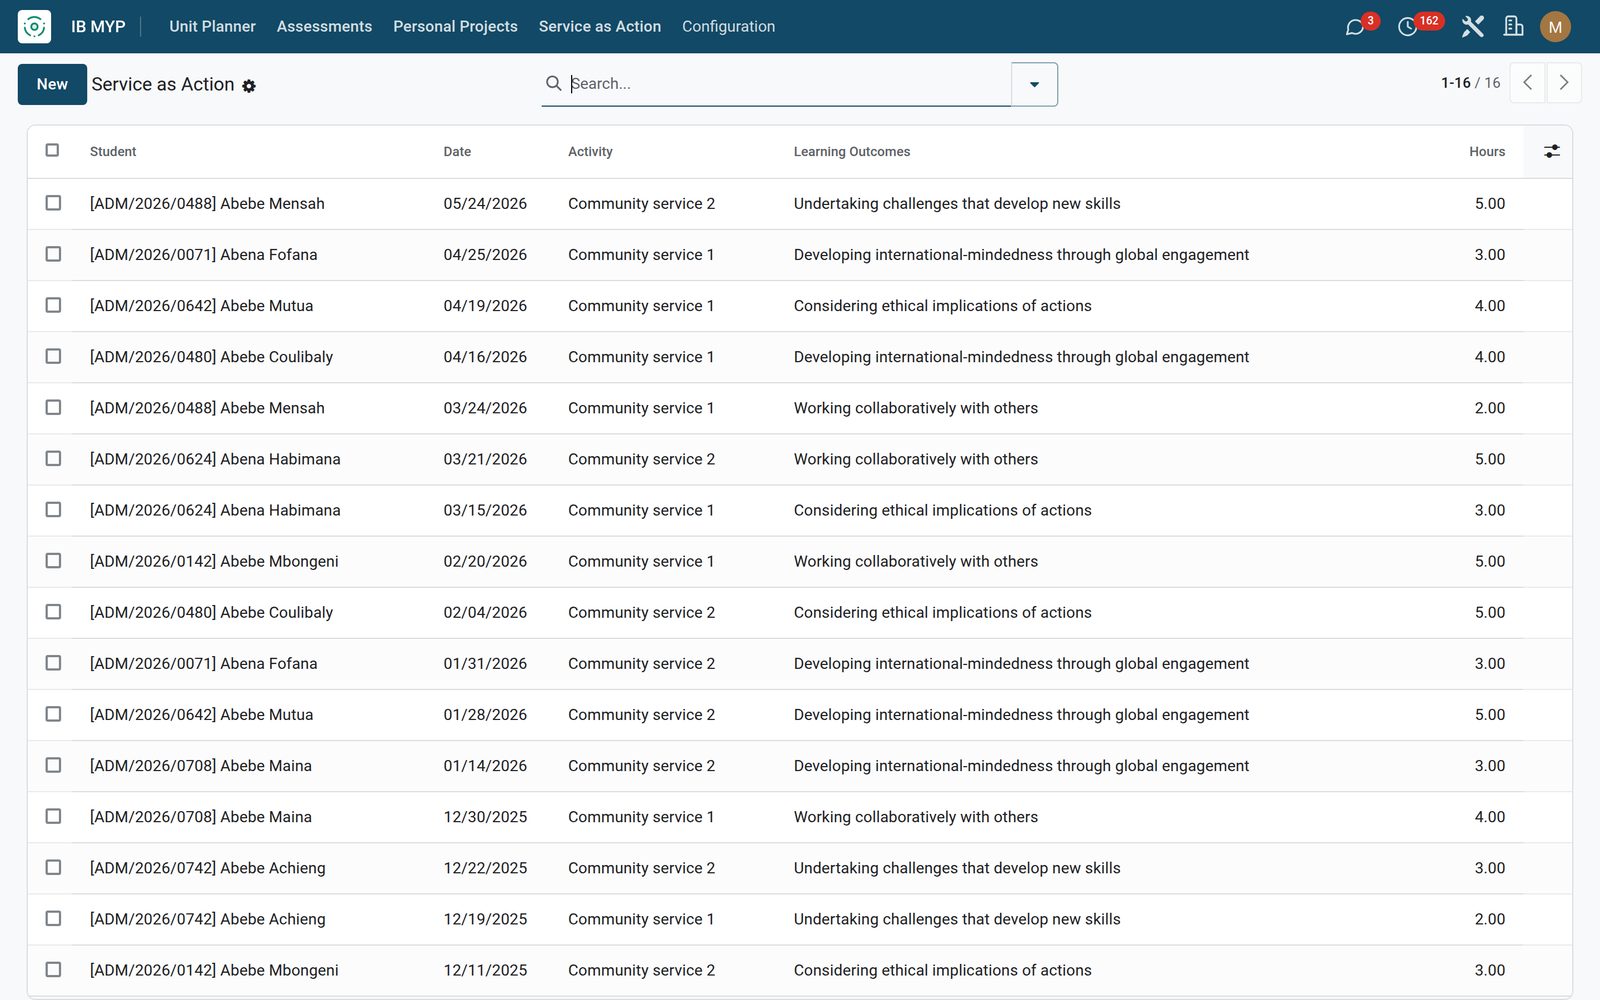Screen dimensions: 1600x1000
Task: Sort by the Student column header
Action: (x=113, y=152)
